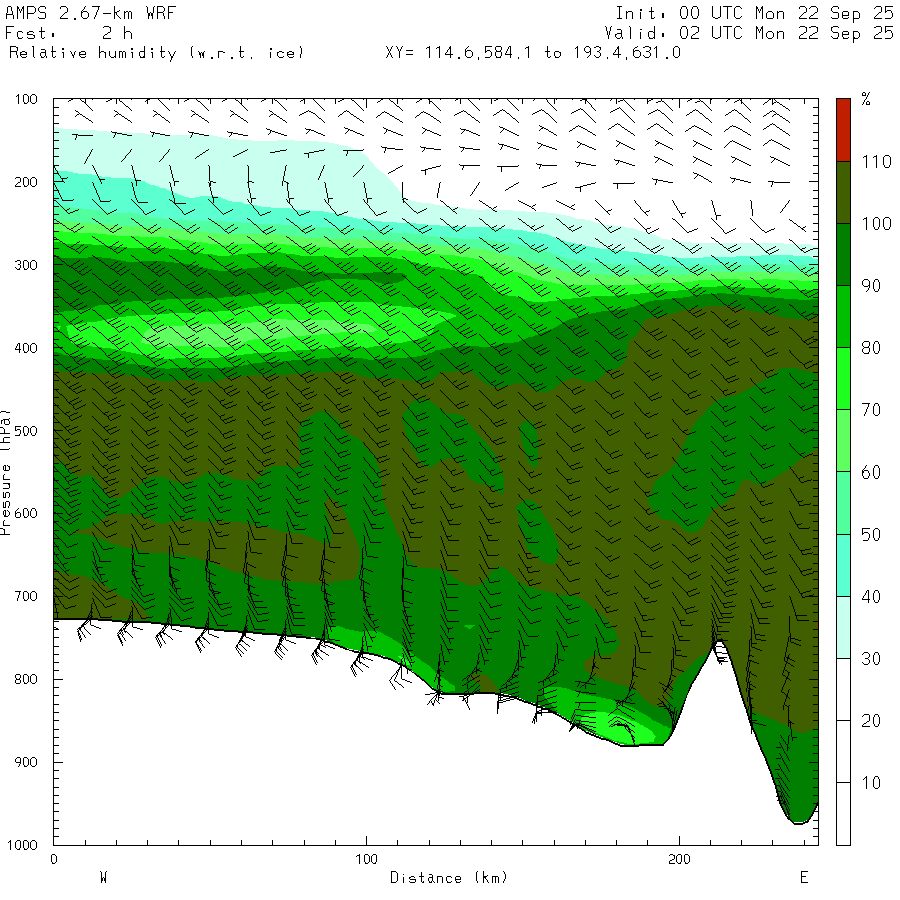Click the colorbar value label 100
900x900 pixels.
pyautogui.click(x=877, y=224)
